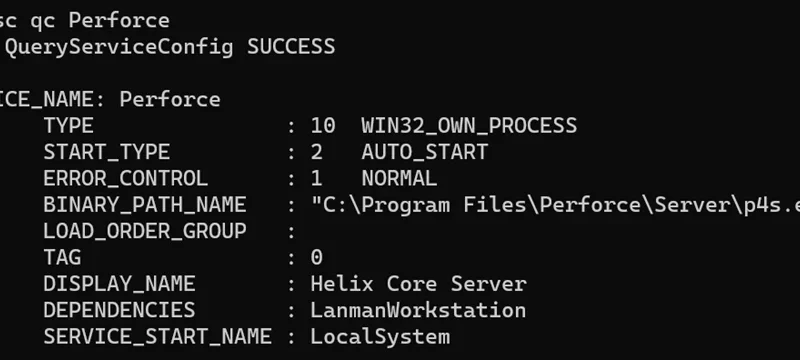
Task: Select the TYPE label
Action: pos(68,126)
